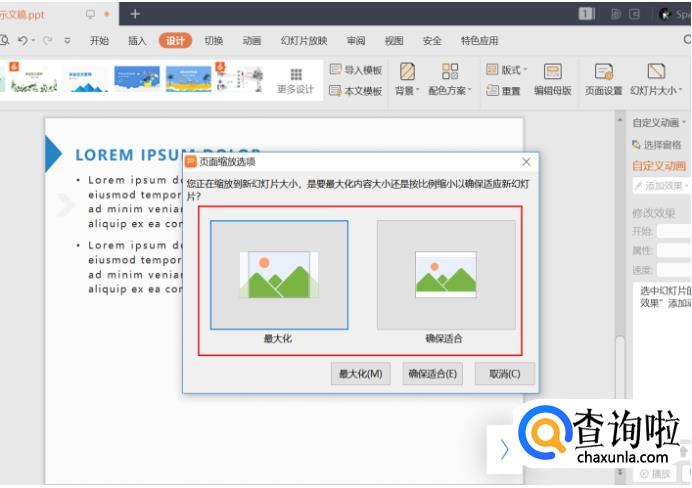Image resolution: width=692 pixels, height=488 pixels.
Task: Open the 视图 tab
Action: [394, 41]
